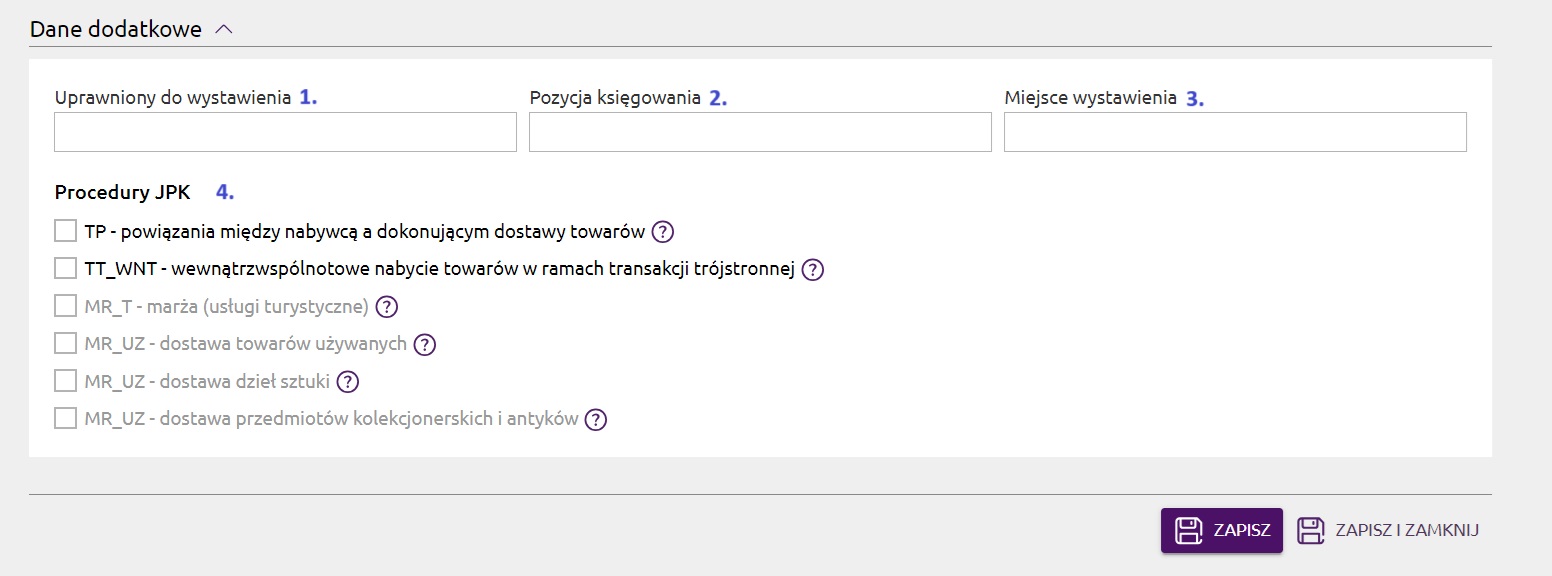1552x576 pixels.
Task: Check MR_UZ dostawa dzieł sztuki box
Action: click(65, 380)
